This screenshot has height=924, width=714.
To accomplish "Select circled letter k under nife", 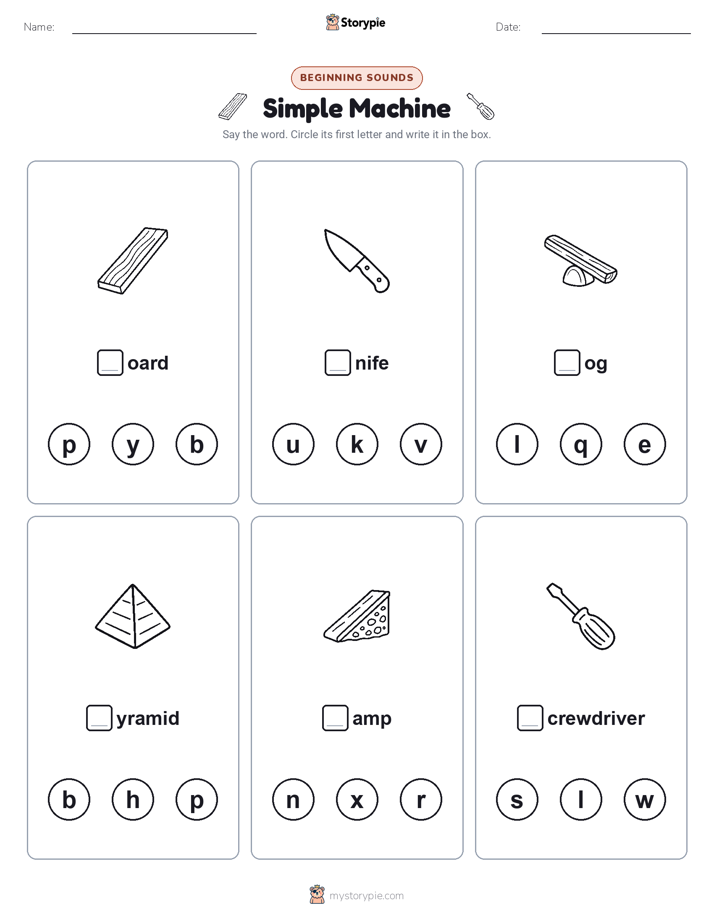I will (x=357, y=444).
